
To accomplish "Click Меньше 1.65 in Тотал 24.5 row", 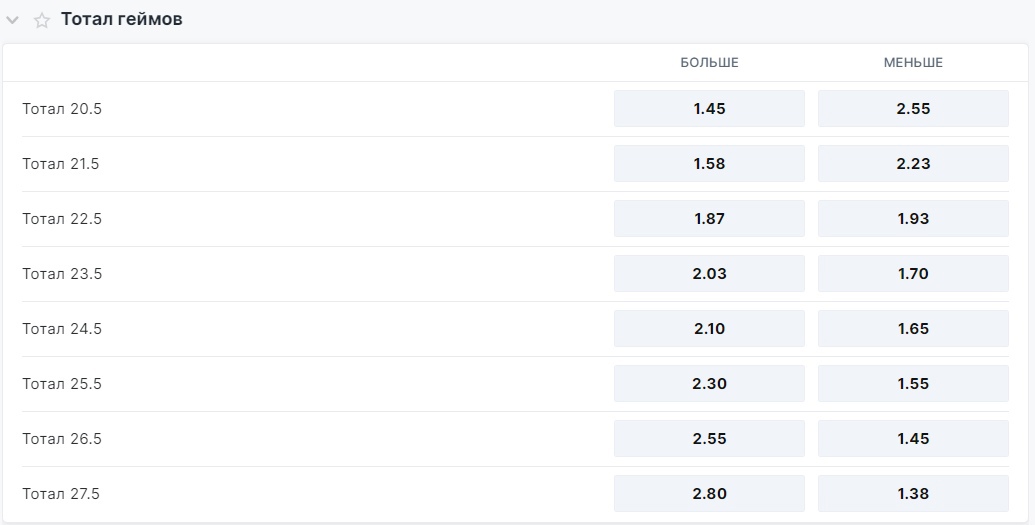I will pyautogui.click(x=913, y=329).
